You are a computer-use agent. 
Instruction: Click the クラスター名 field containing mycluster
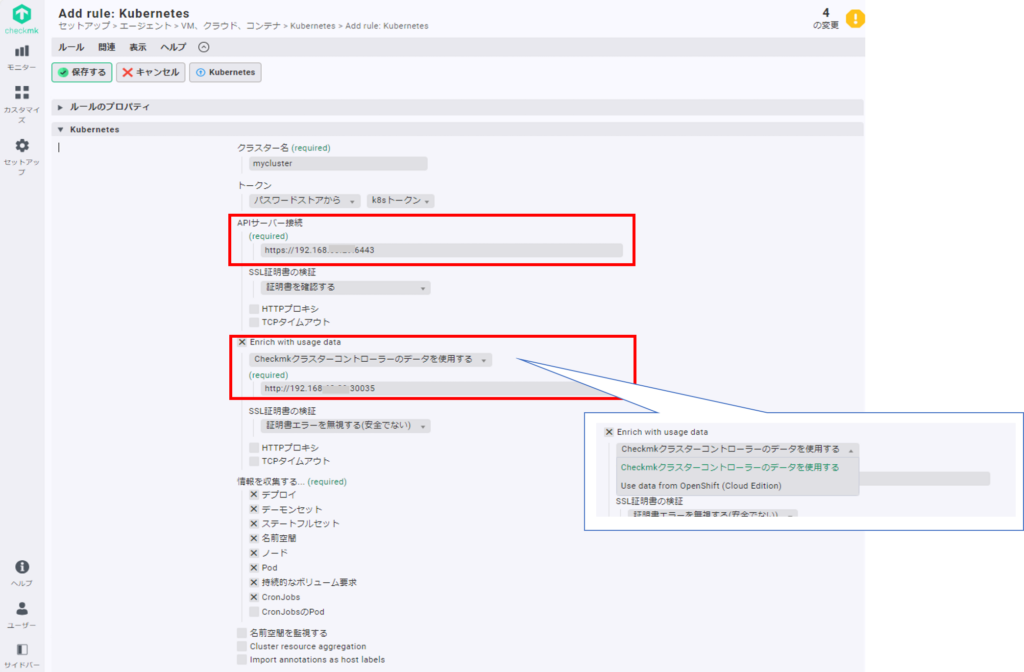tap(338, 163)
